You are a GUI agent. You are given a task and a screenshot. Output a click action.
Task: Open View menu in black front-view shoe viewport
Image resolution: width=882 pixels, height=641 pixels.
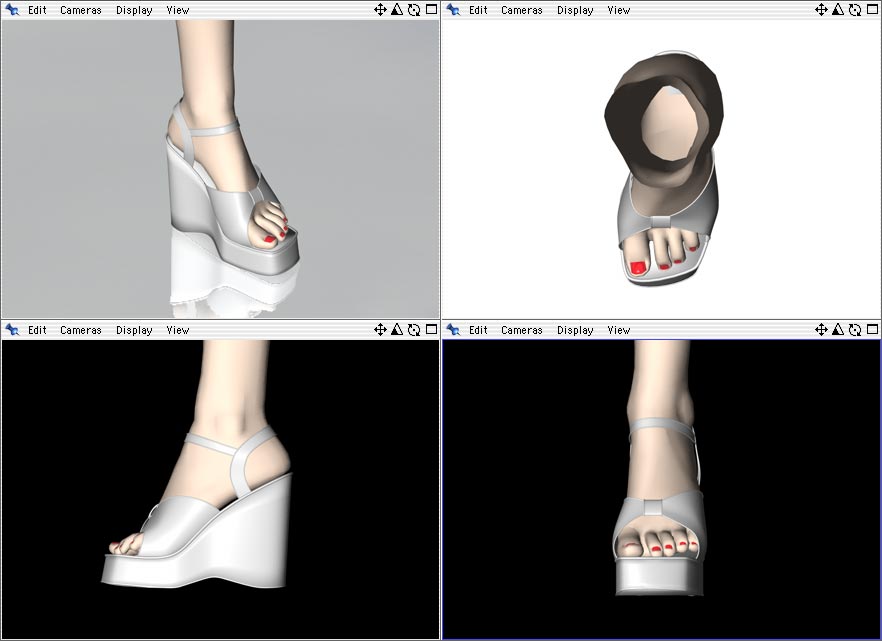click(x=619, y=330)
